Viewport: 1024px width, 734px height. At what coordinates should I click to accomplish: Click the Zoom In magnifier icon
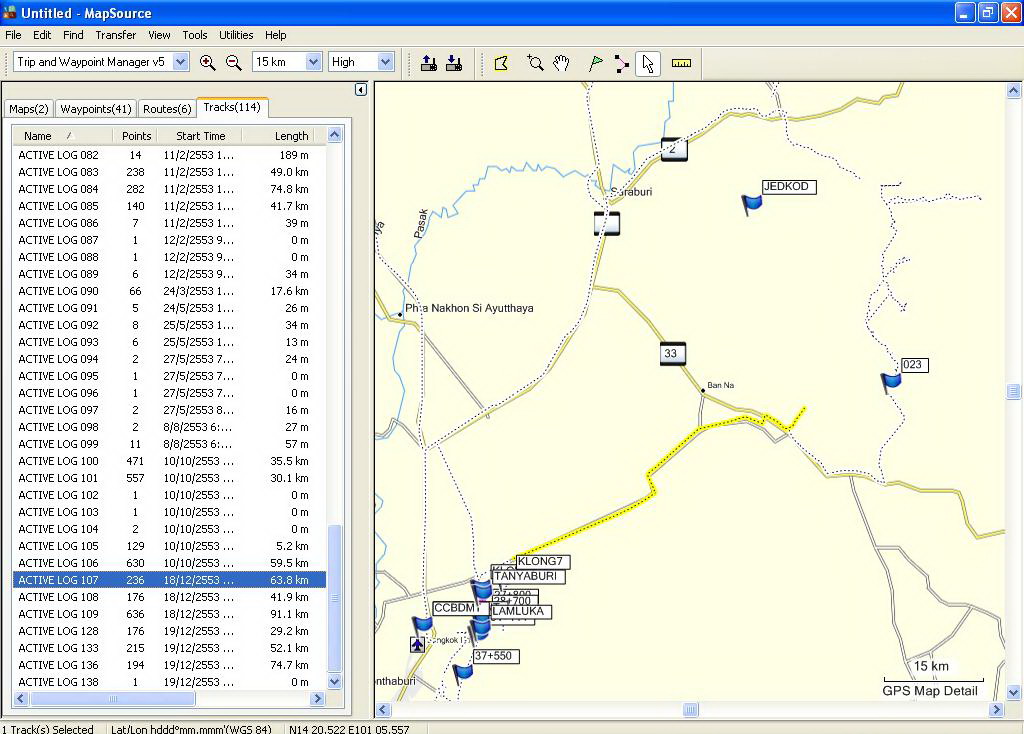(208, 63)
